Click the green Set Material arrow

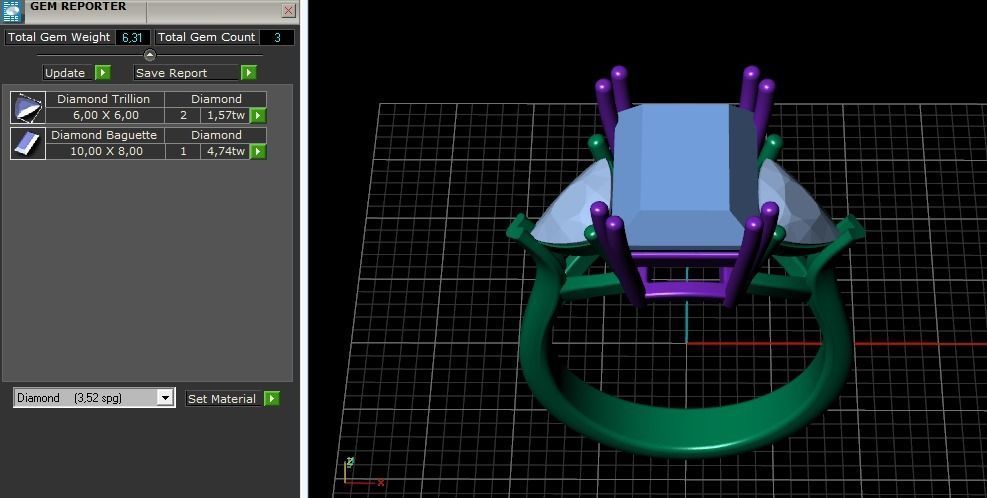[x=272, y=399]
